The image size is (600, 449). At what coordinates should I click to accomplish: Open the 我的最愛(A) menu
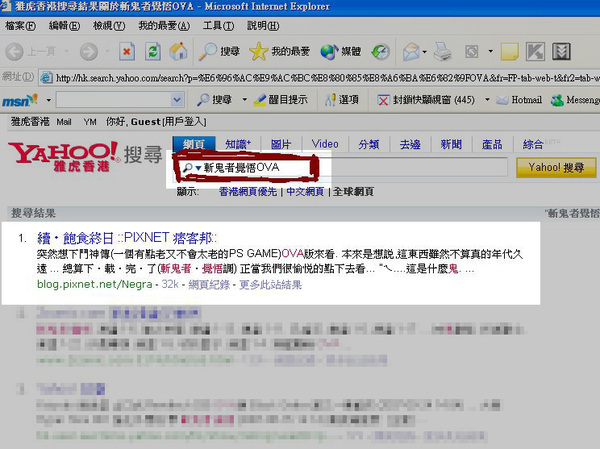pyautogui.click(x=164, y=26)
